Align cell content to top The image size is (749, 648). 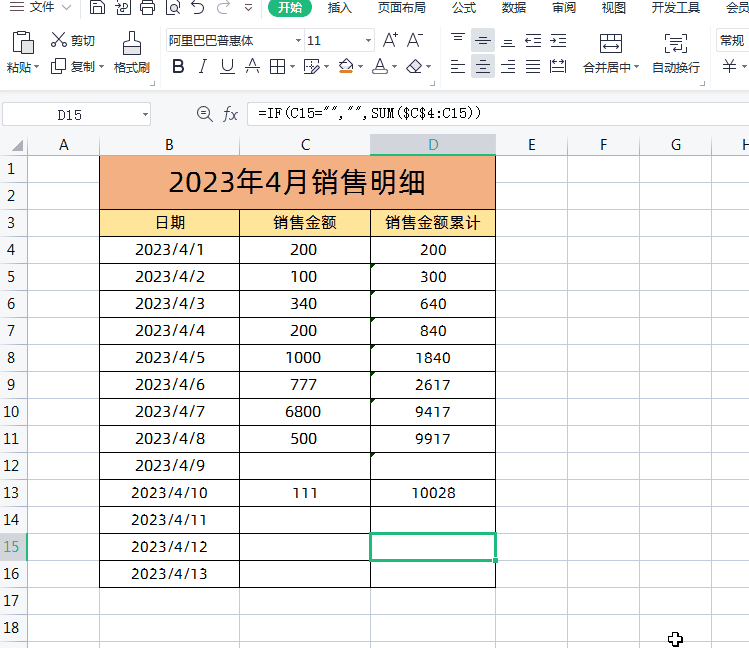458,40
